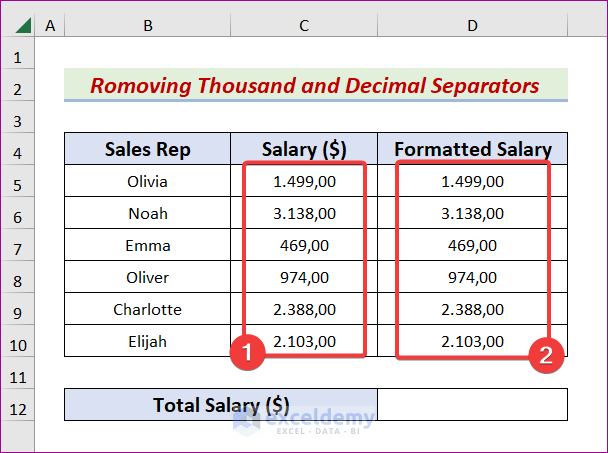Click the red badge numbered 2
608x453 pixels.
[x=546, y=354]
